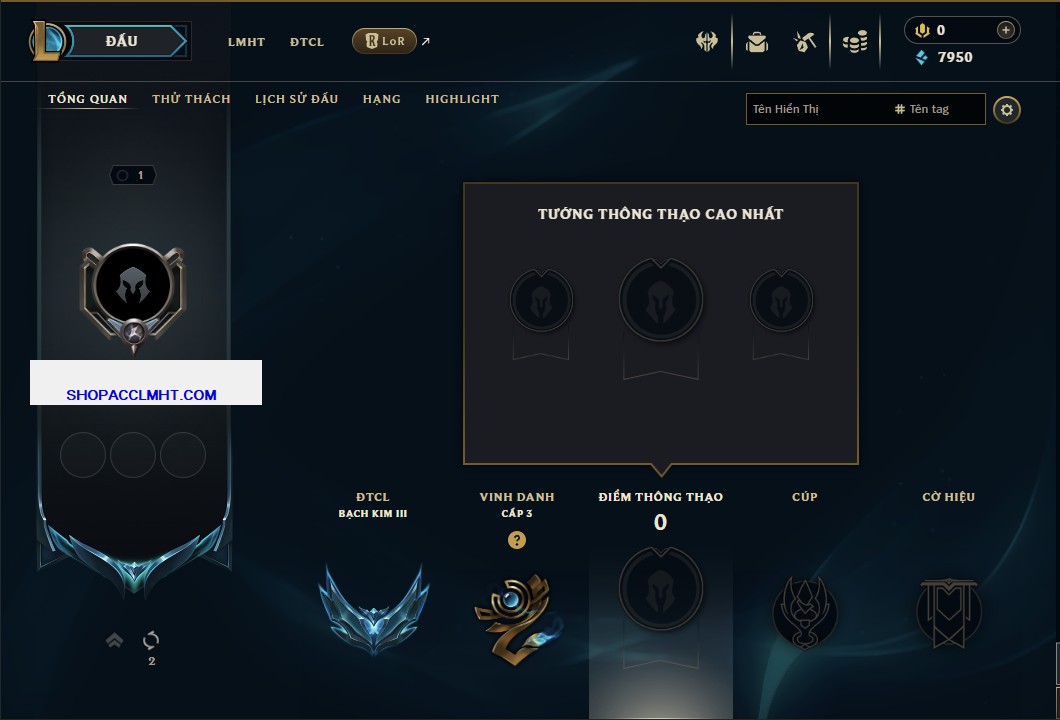The width and height of the screenshot is (1060, 720).
Task: Click the CÚP trophy emblem
Action: 804,613
